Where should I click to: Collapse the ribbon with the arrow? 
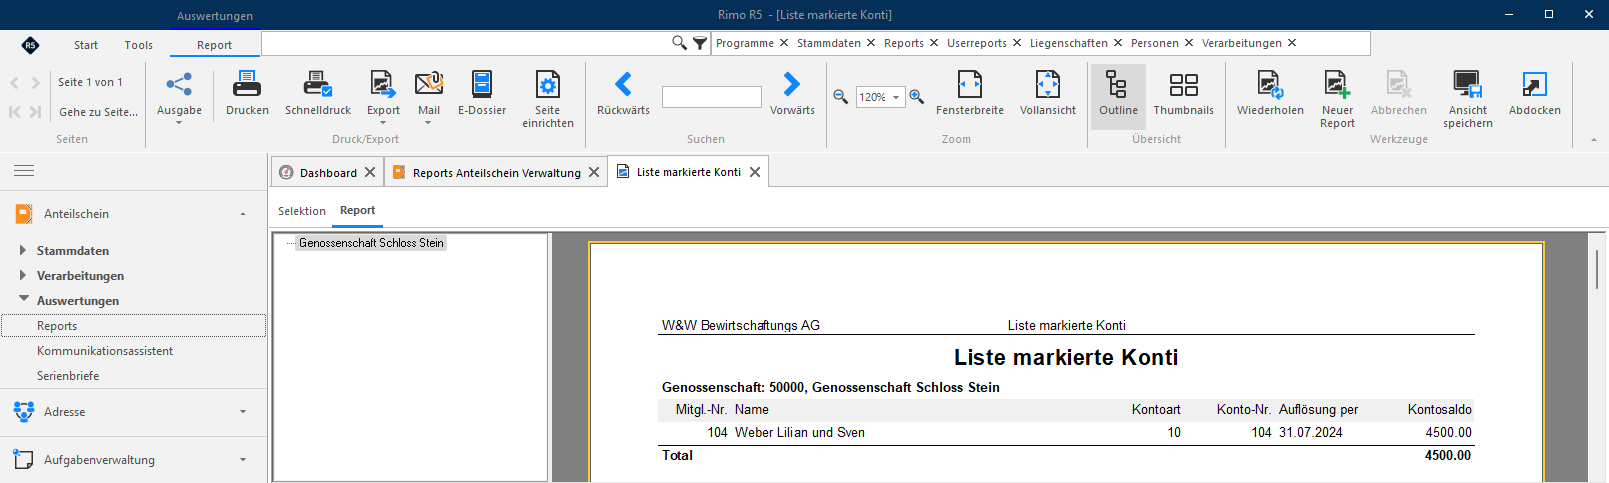(x=1594, y=140)
